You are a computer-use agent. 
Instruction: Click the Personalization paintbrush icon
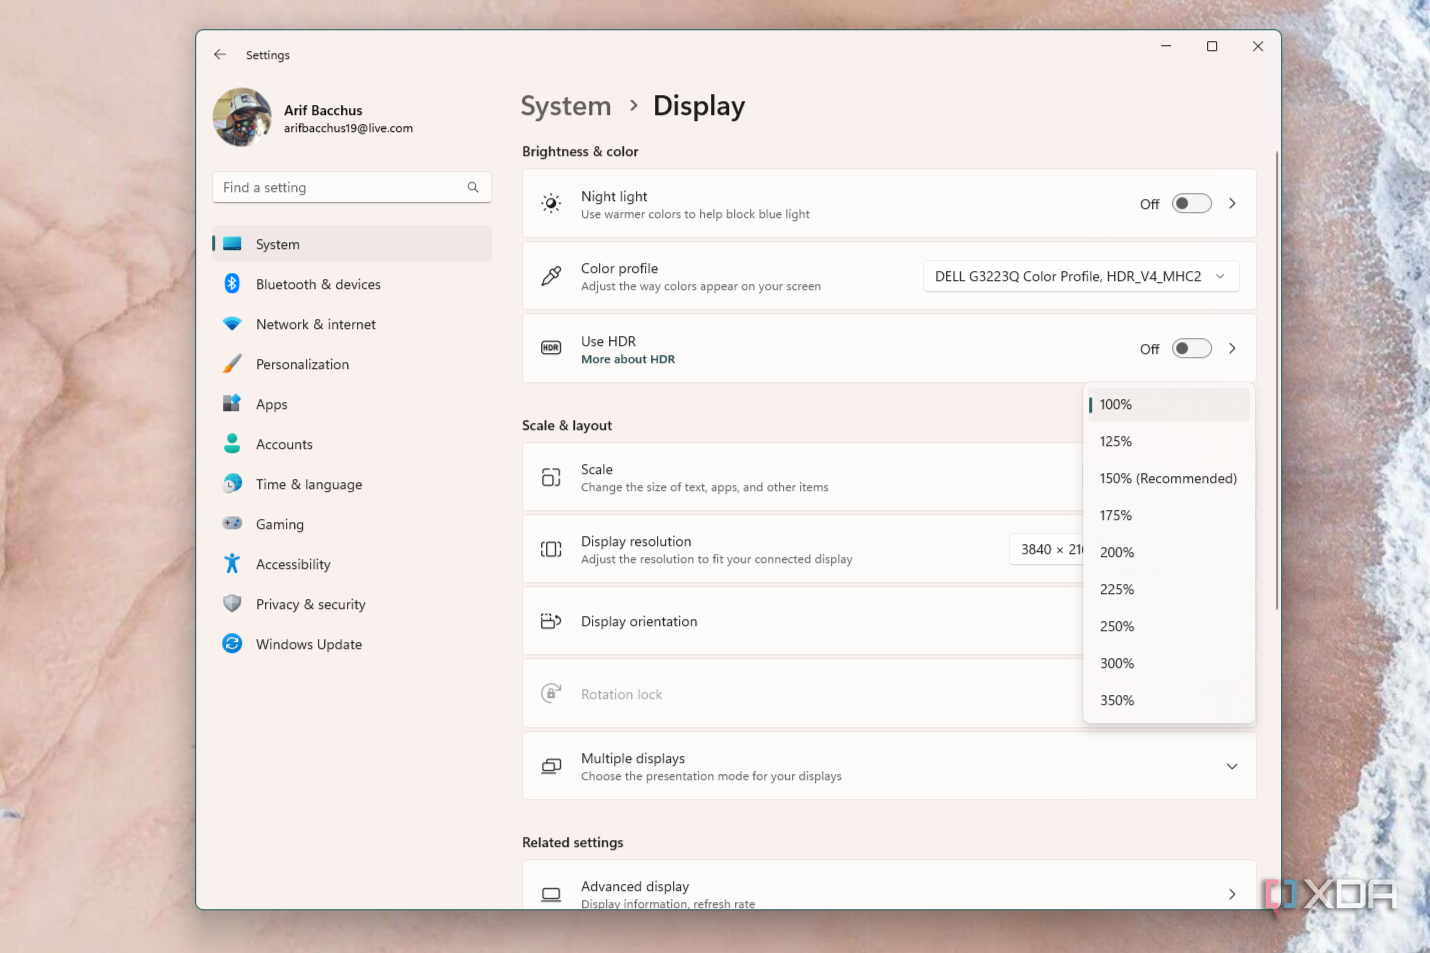232,364
